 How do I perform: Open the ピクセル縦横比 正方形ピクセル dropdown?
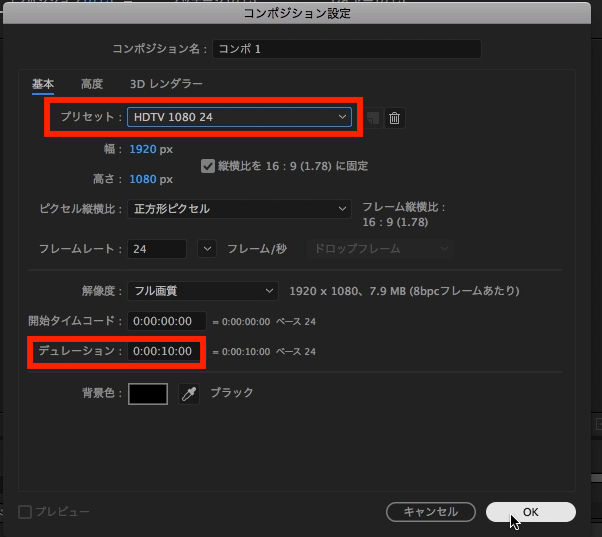pos(239,209)
